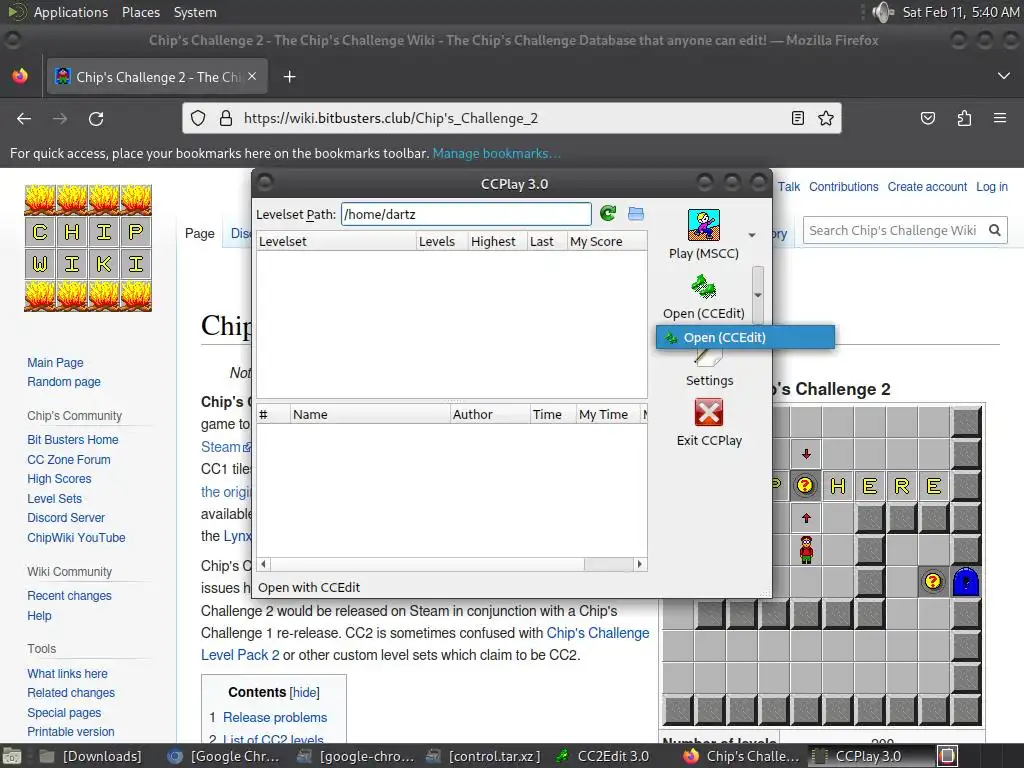Viewport: 1024px width, 768px height.
Task: Go back in Firefox
Action: tap(24, 118)
